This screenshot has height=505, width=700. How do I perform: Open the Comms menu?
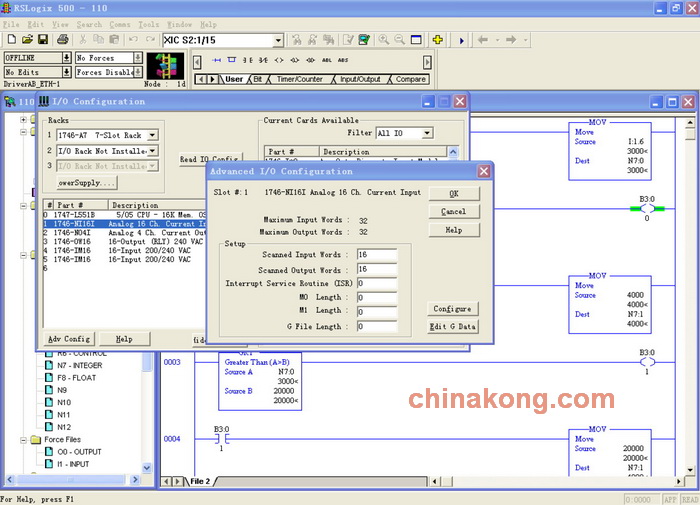(x=120, y=25)
